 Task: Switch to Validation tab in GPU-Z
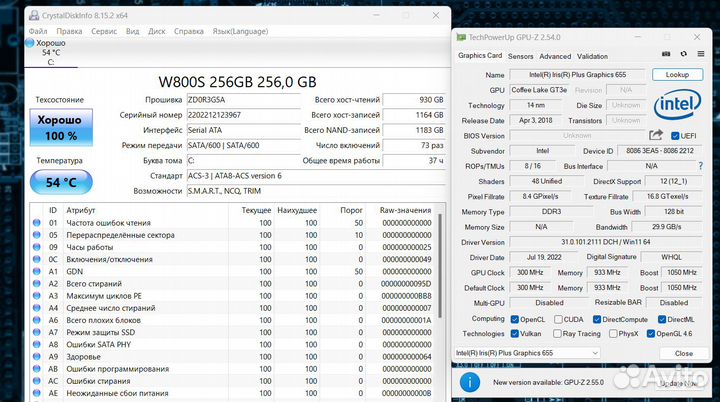pos(592,56)
